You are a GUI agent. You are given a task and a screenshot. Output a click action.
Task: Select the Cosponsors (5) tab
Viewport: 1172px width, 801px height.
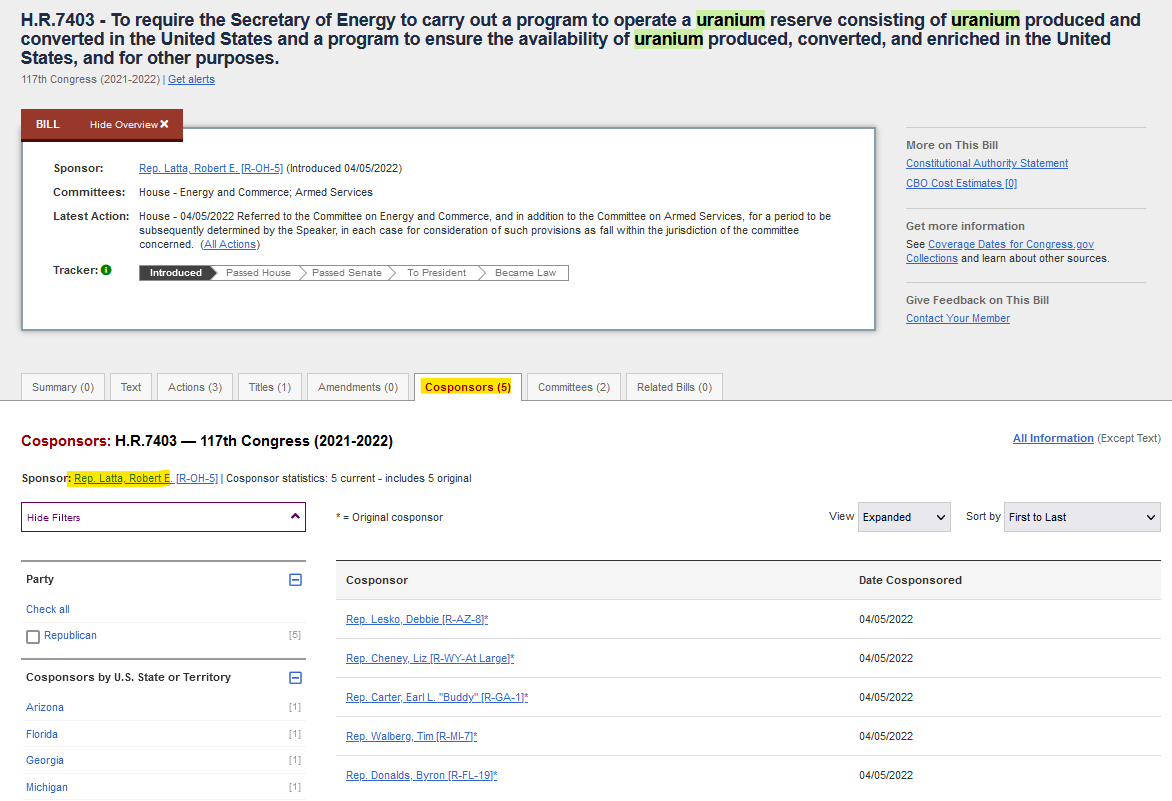click(x=468, y=387)
